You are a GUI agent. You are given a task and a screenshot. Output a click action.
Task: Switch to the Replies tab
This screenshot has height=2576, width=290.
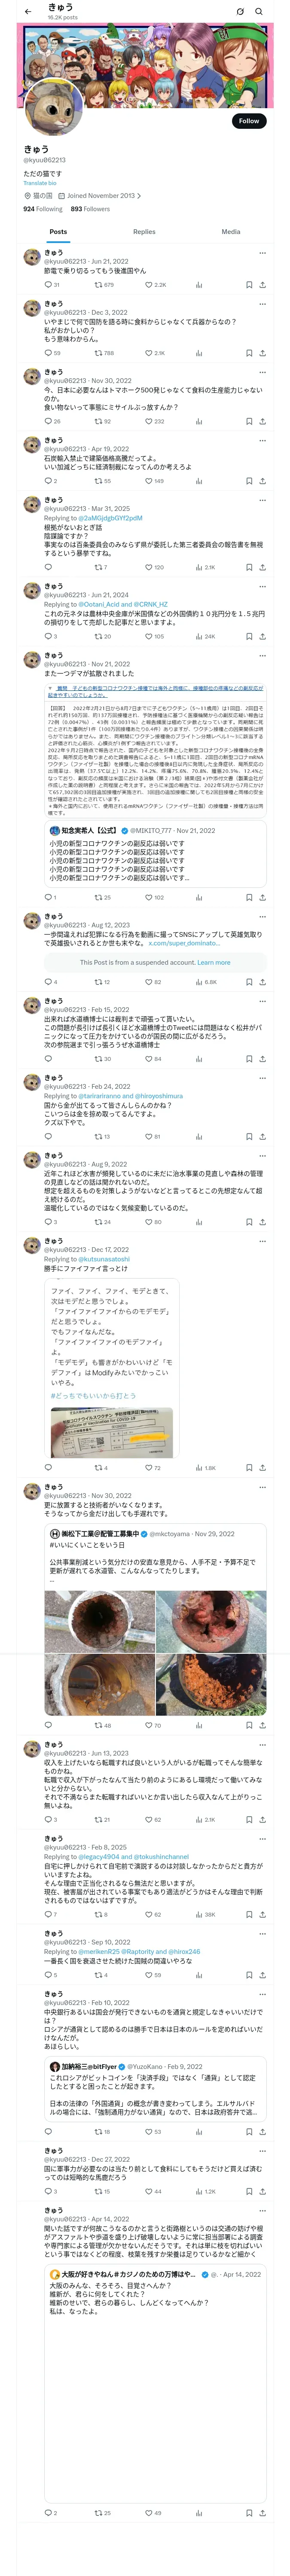coord(144,231)
